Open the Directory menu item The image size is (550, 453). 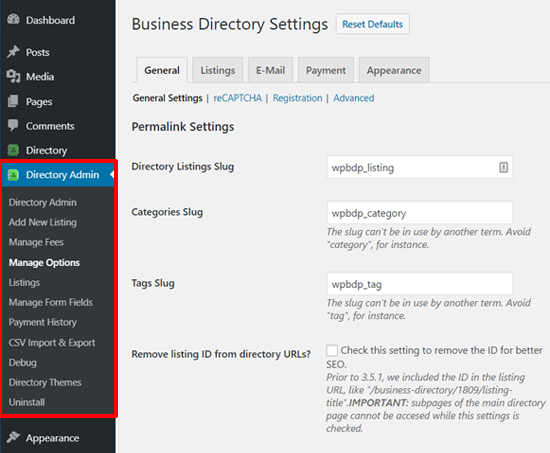click(x=46, y=151)
